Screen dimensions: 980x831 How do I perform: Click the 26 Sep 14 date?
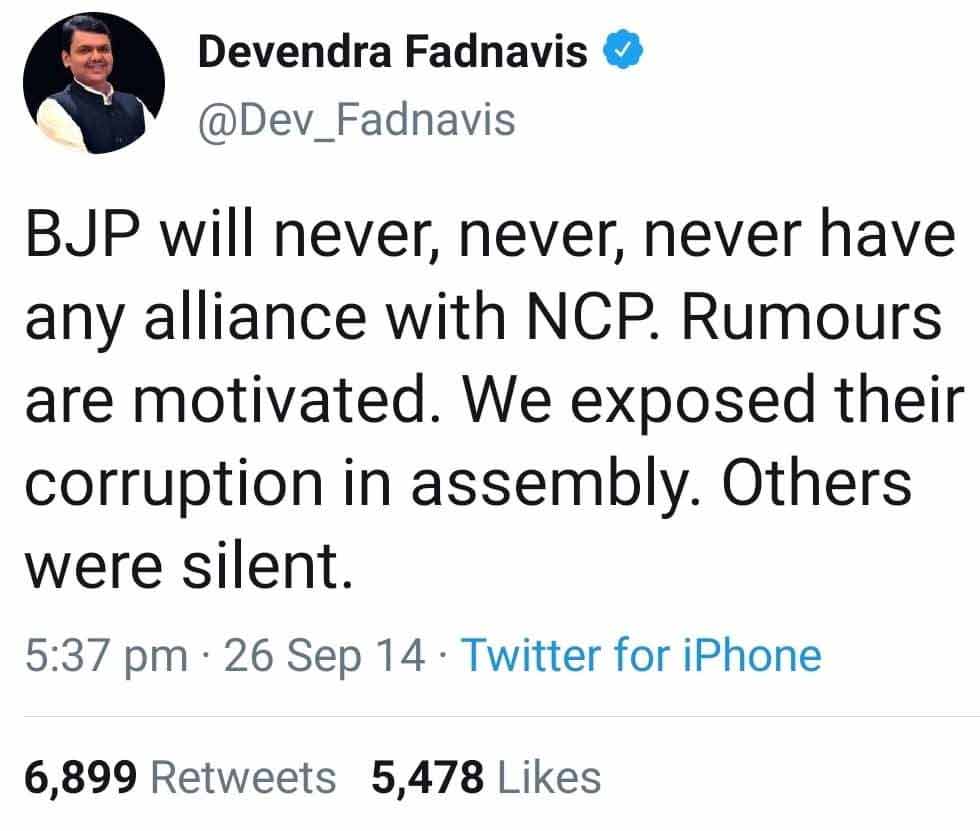click(324, 656)
